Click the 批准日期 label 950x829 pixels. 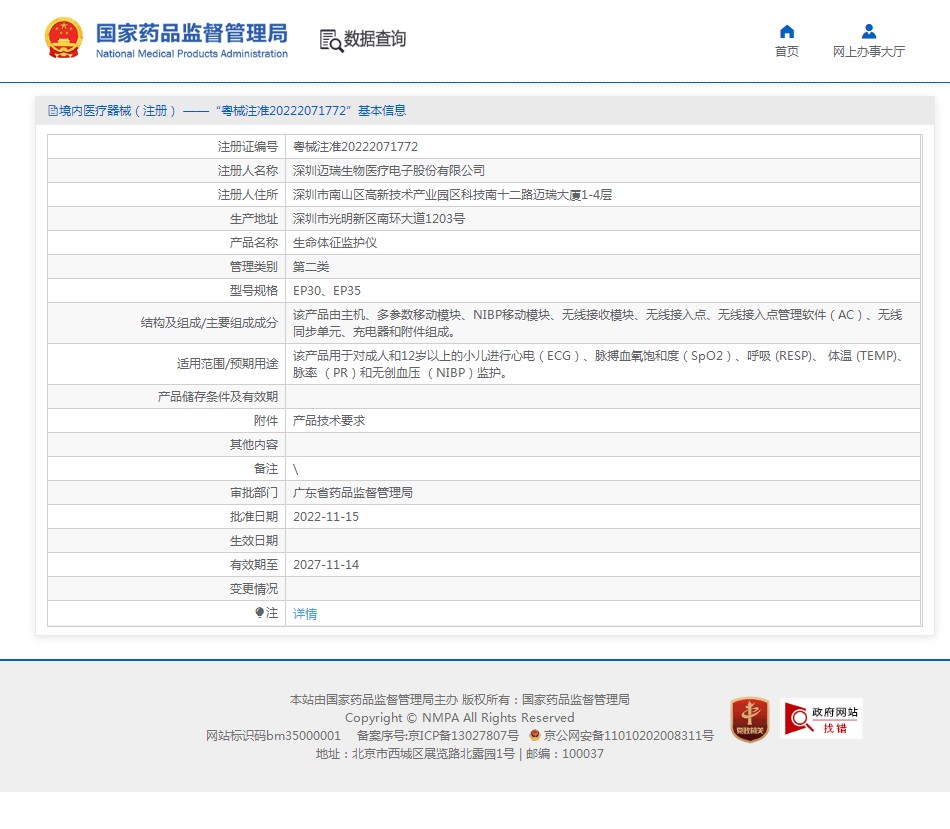254,517
